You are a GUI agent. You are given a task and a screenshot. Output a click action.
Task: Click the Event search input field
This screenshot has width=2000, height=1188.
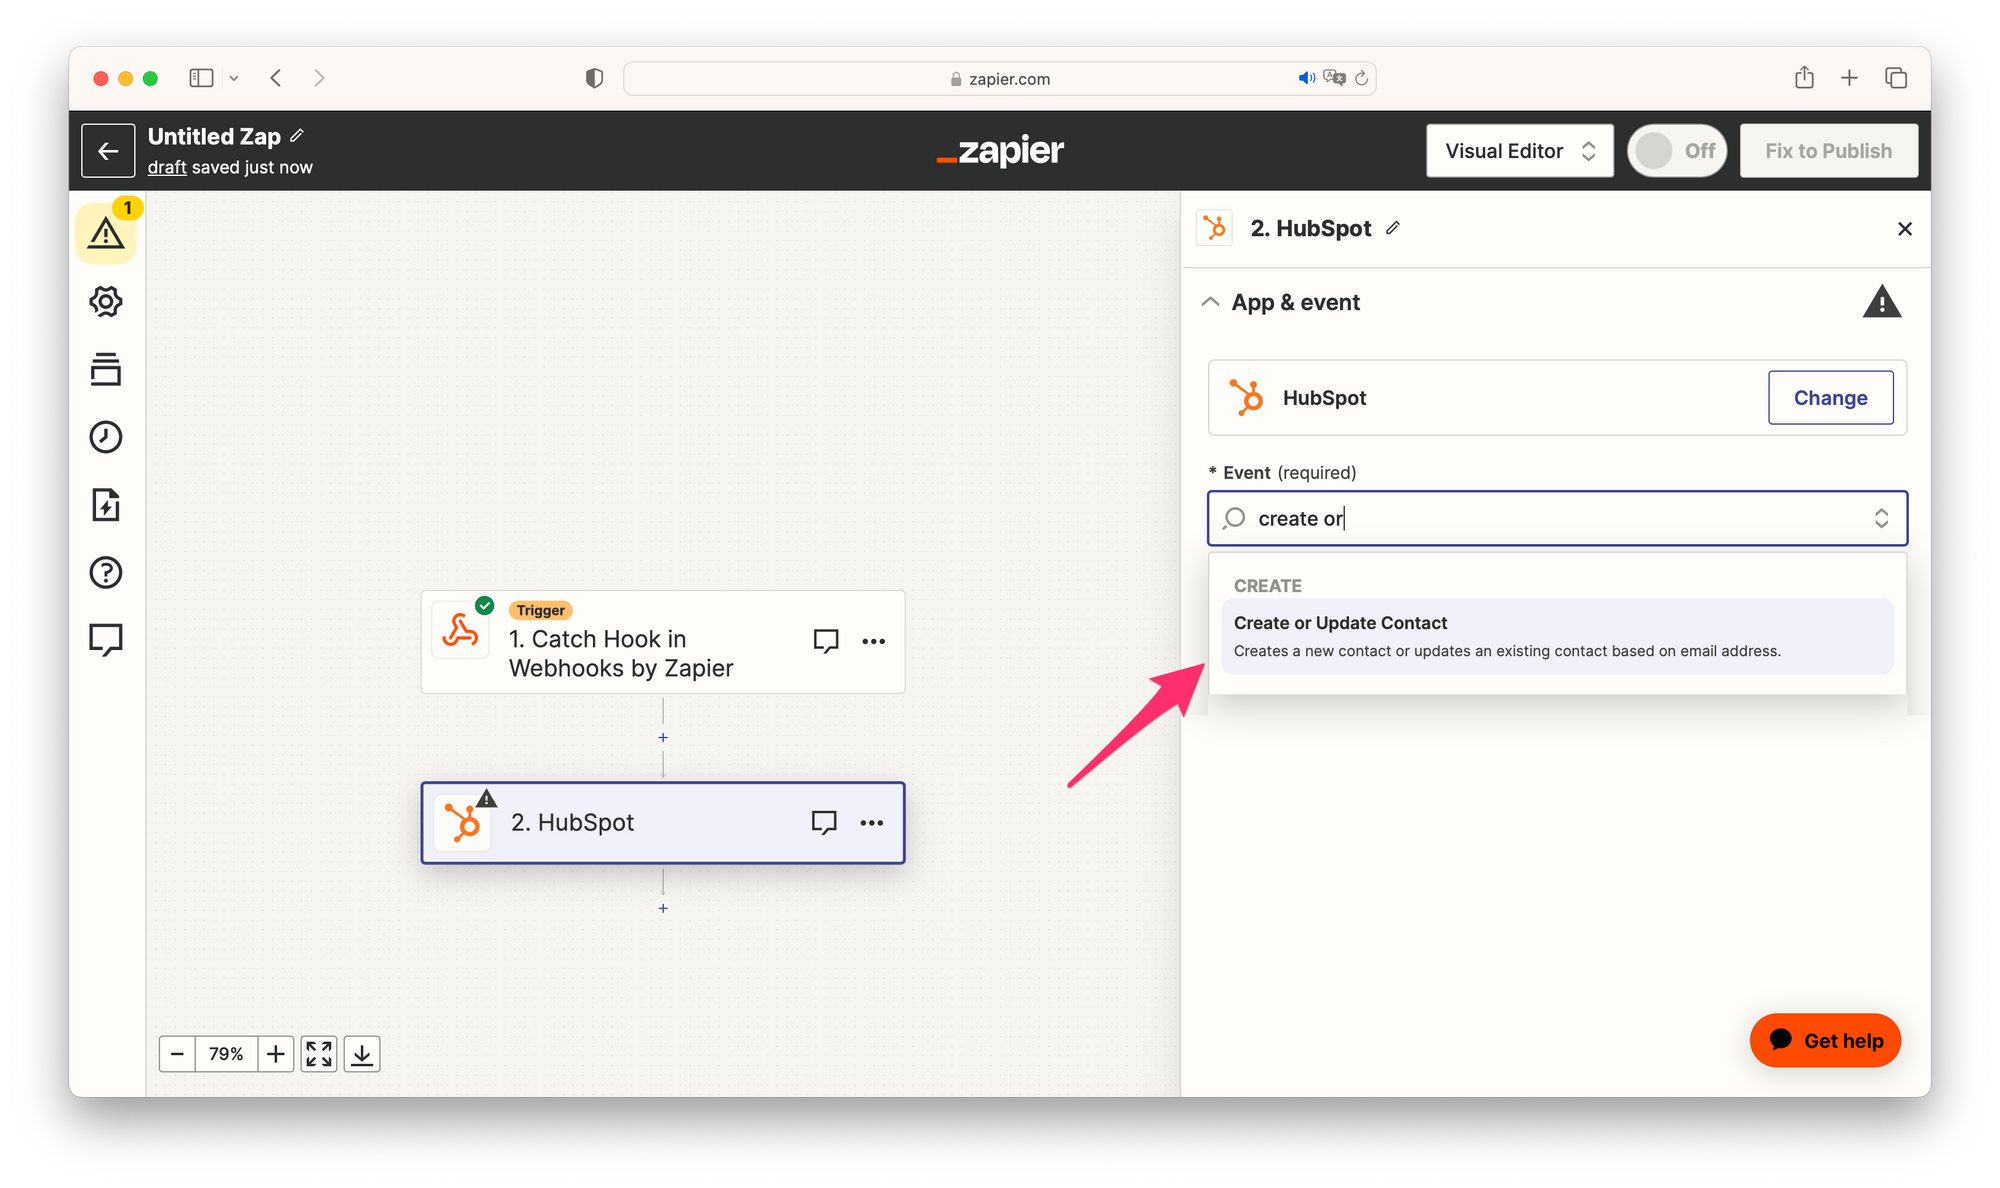click(x=1557, y=518)
